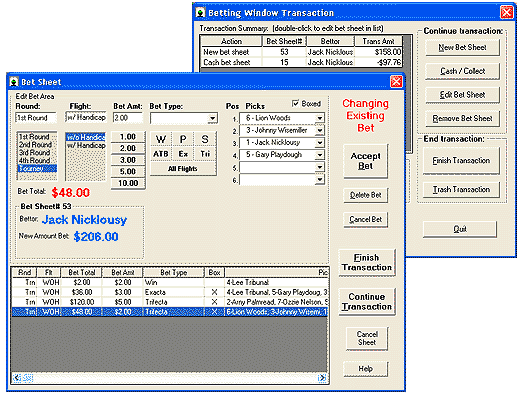The width and height of the screenshot is (522, 396).
Task: Click Trash Transaction button
Action: coord(461,190)
